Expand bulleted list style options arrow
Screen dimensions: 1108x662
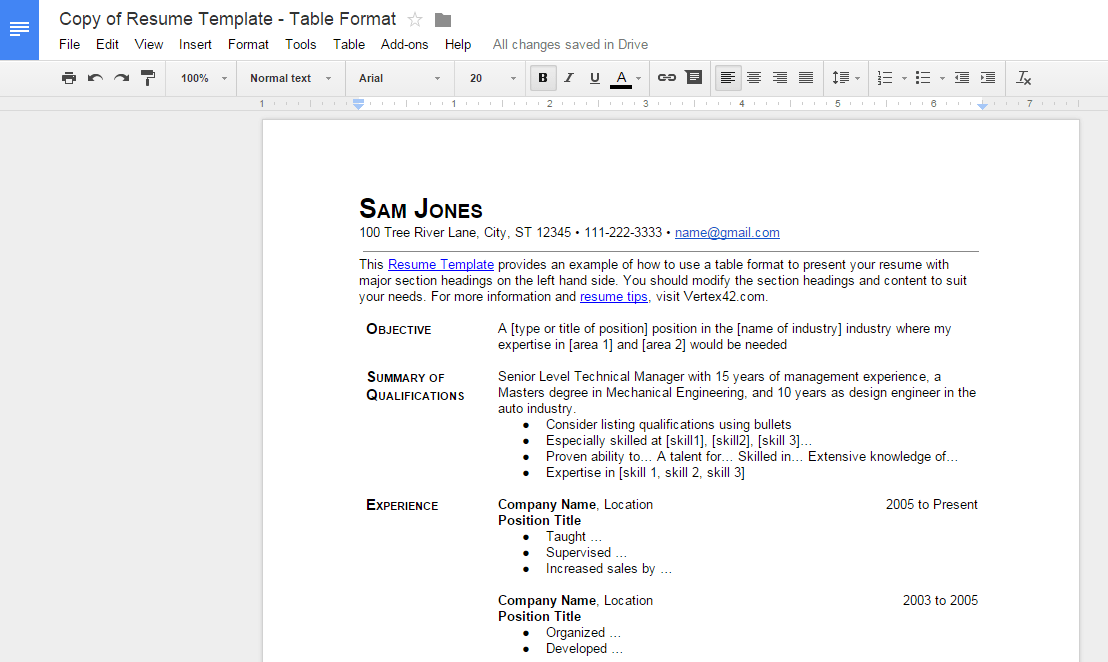(x=942, y=78)
